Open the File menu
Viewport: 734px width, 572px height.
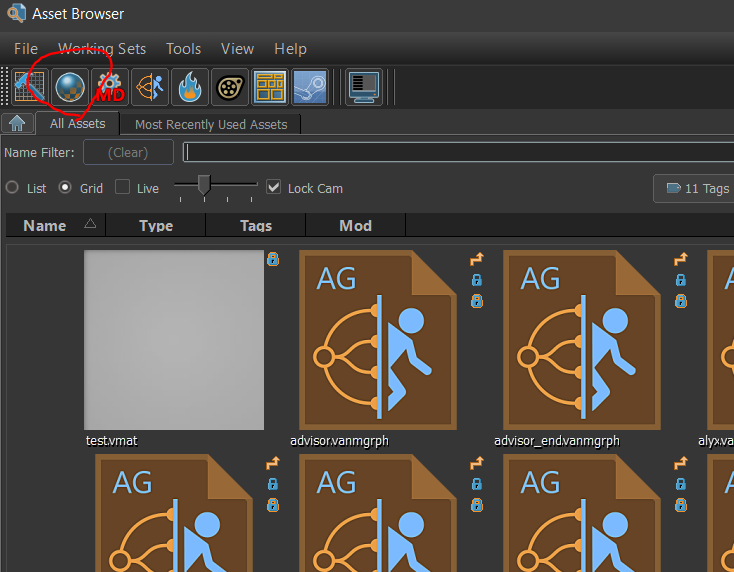point(26,49)
